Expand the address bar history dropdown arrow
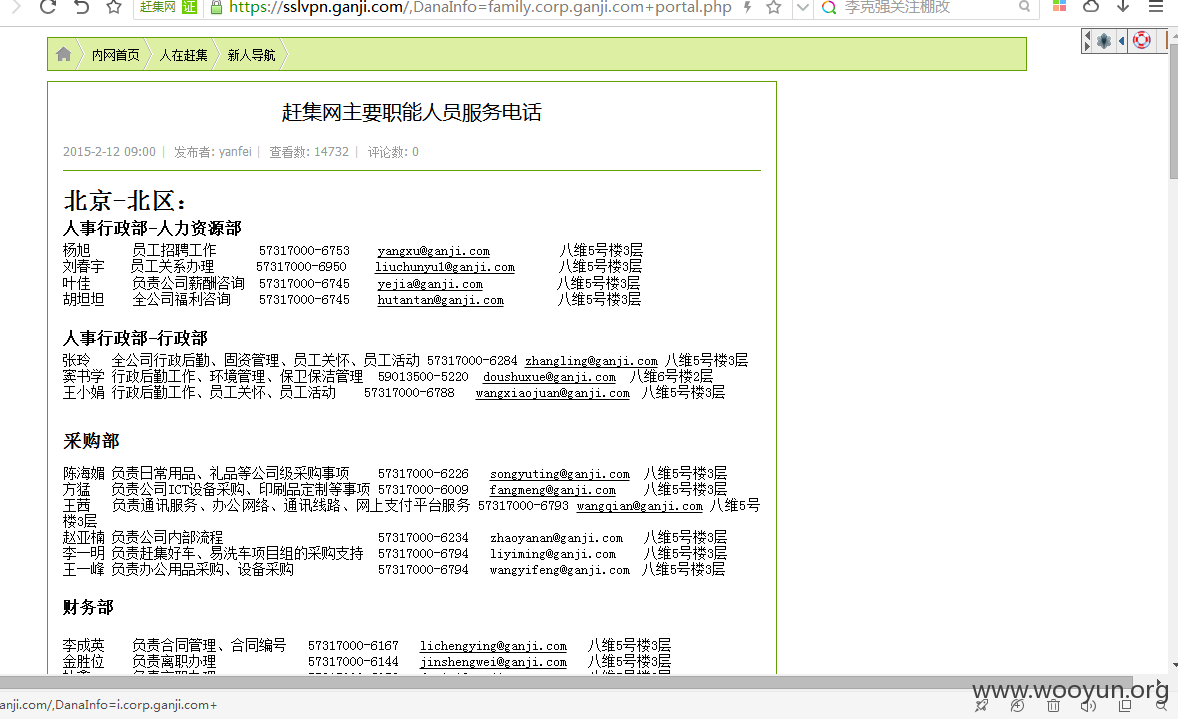The width and height of the screenshot is (1178, 719). [802, 8]
